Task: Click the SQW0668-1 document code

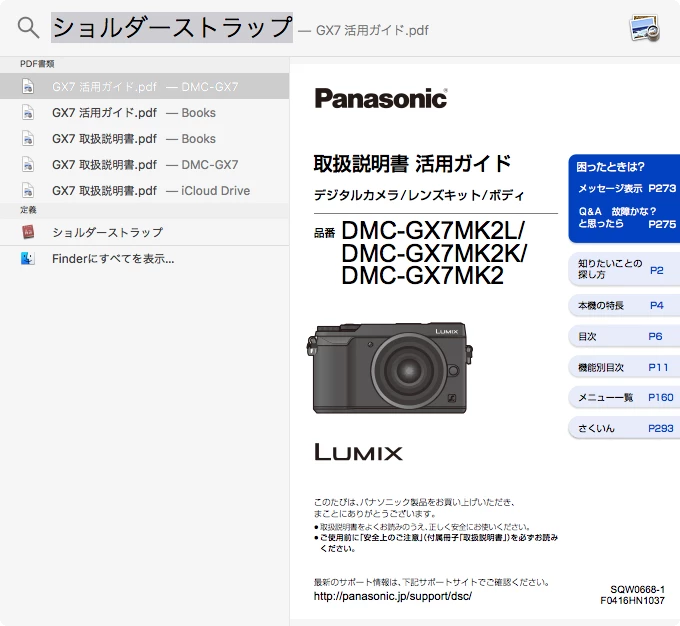Action: (637, 589)
